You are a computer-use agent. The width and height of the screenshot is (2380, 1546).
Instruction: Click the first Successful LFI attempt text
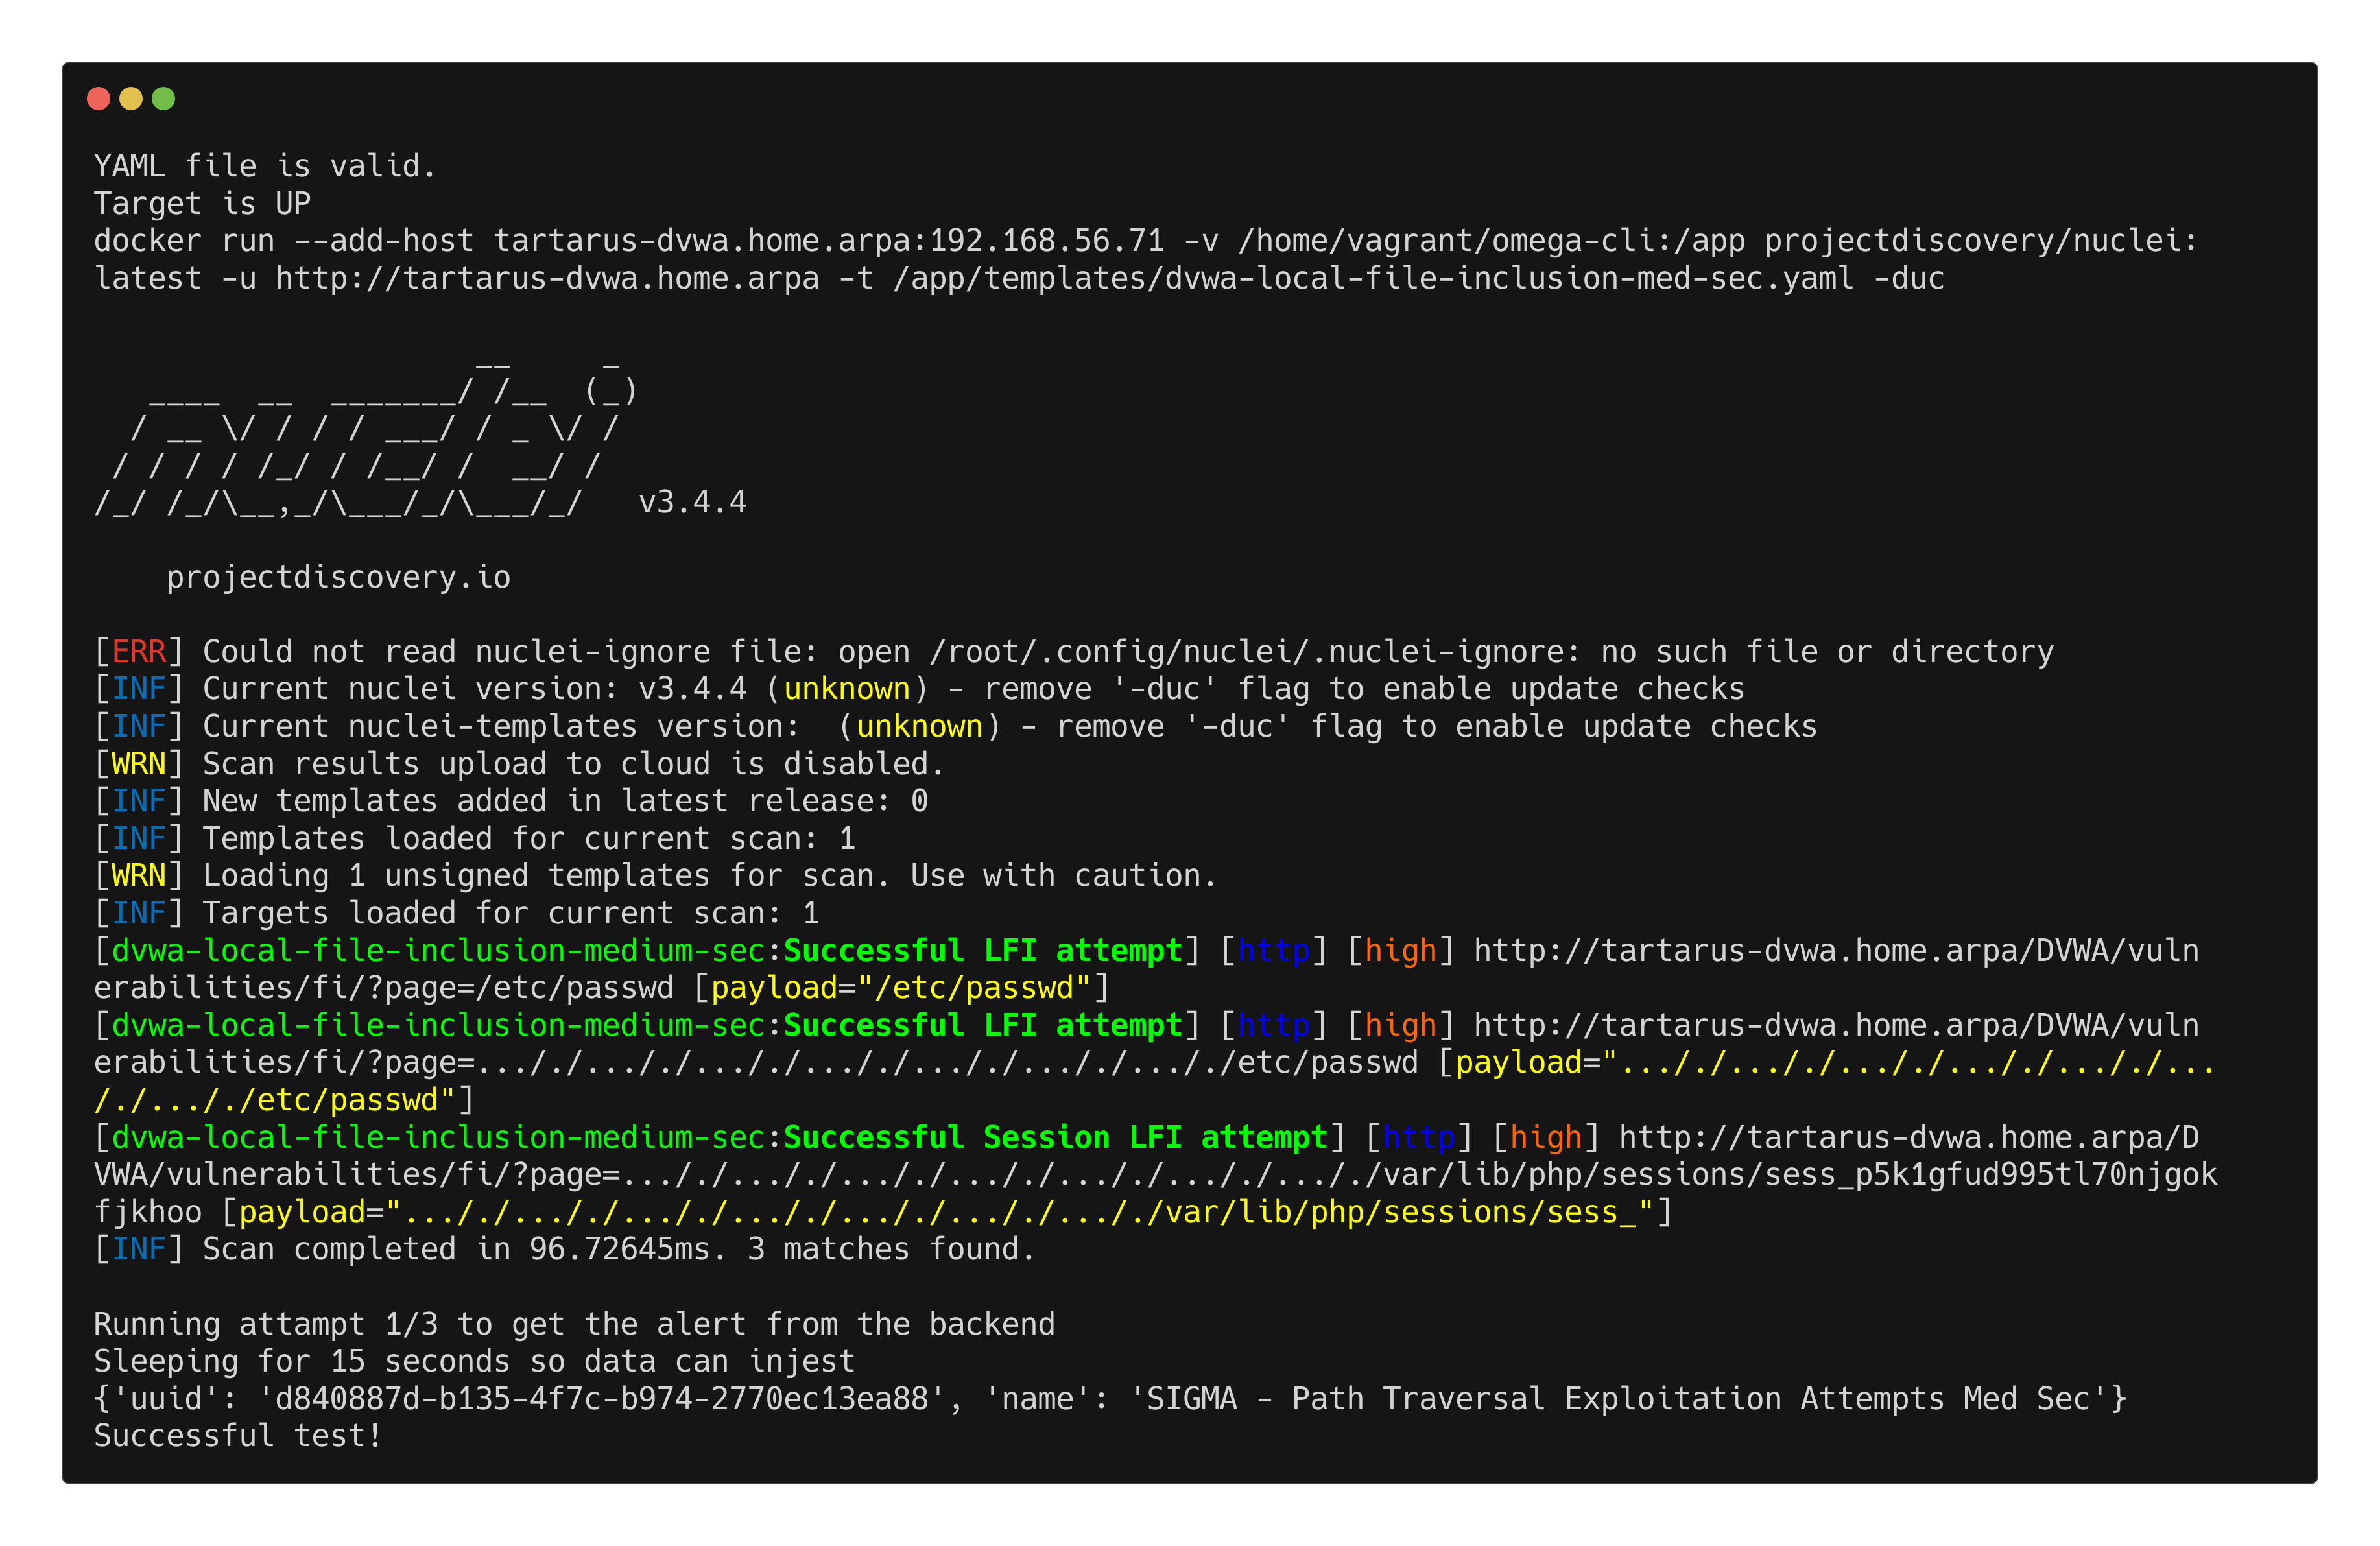click(982, 950)
